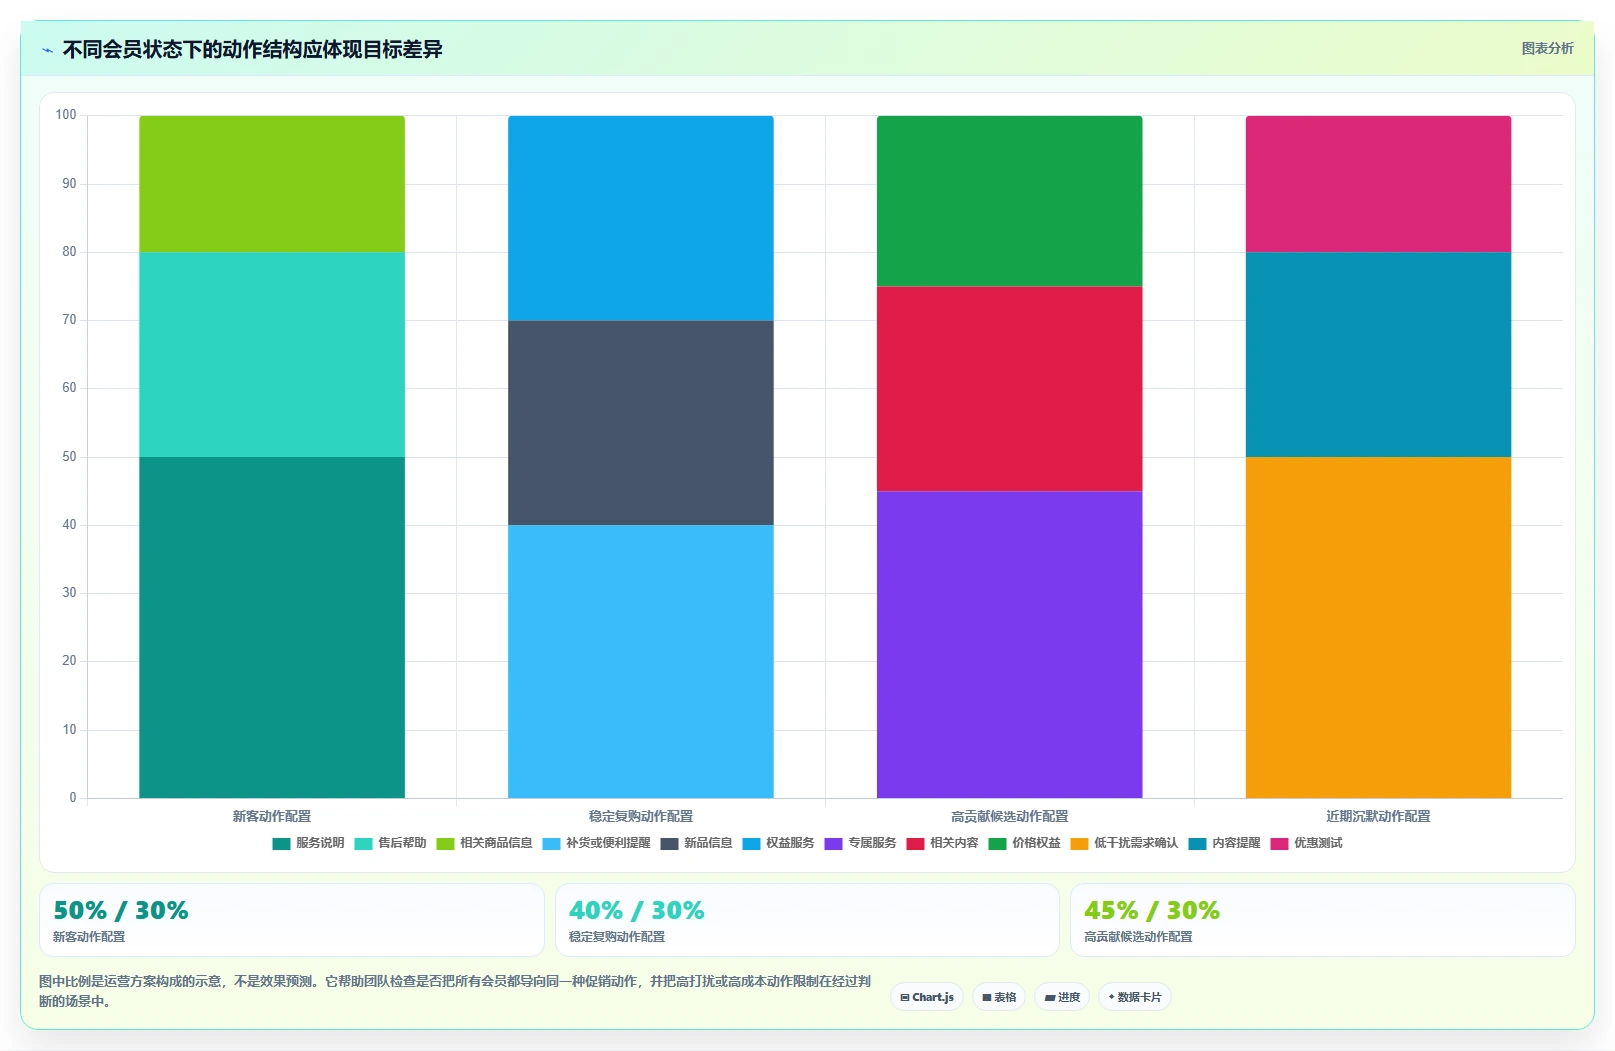Screen dimensions: 1615x1051
Task: Click the turquoise middle segment of 新客动作配置 bar
Action: pos(272,354)
